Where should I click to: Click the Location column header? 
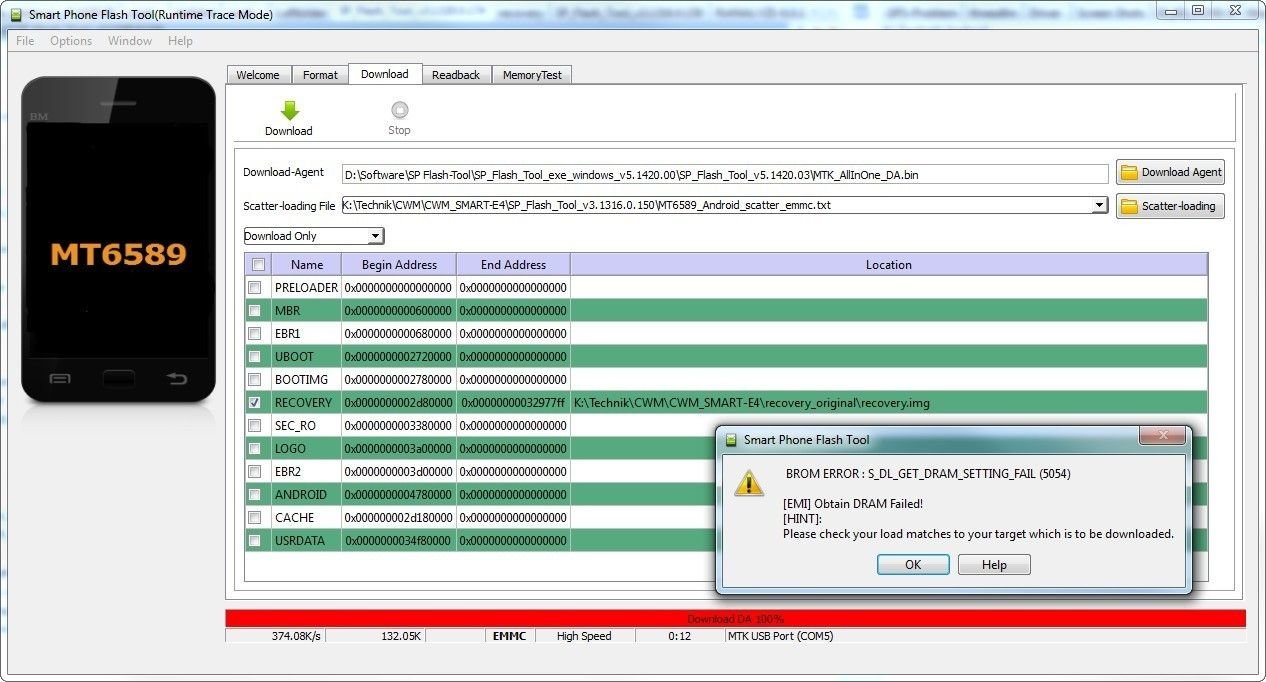(x=889, y=265)
